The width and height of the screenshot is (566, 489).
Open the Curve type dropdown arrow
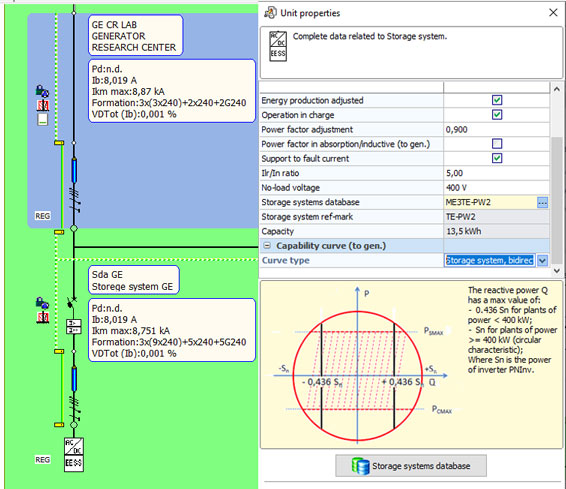click(542, 260)
